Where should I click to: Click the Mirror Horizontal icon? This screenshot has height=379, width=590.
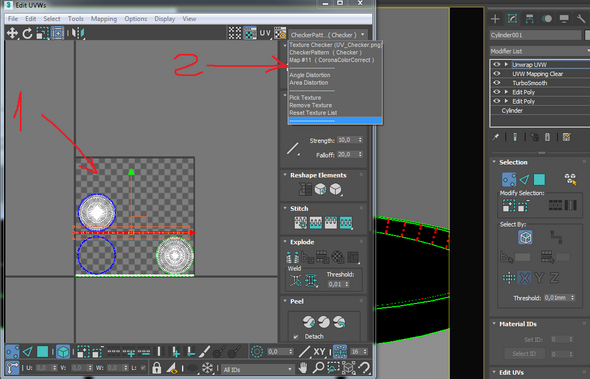79,33
